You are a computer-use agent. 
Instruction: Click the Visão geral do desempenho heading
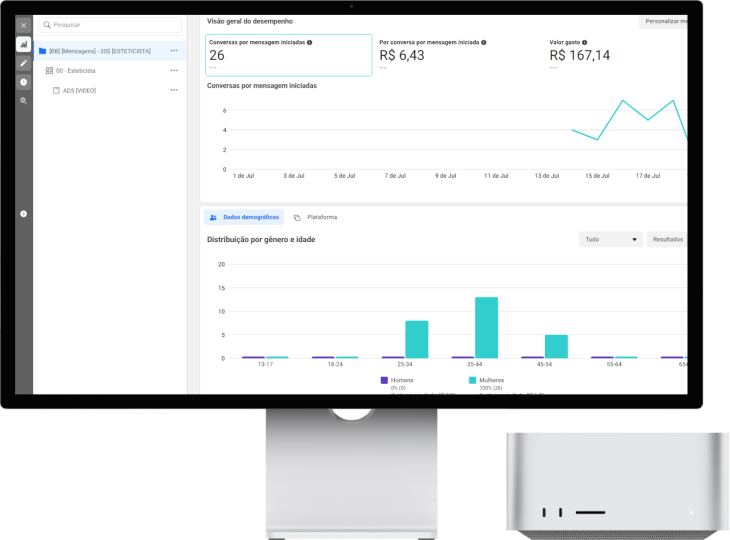(250, 21)
